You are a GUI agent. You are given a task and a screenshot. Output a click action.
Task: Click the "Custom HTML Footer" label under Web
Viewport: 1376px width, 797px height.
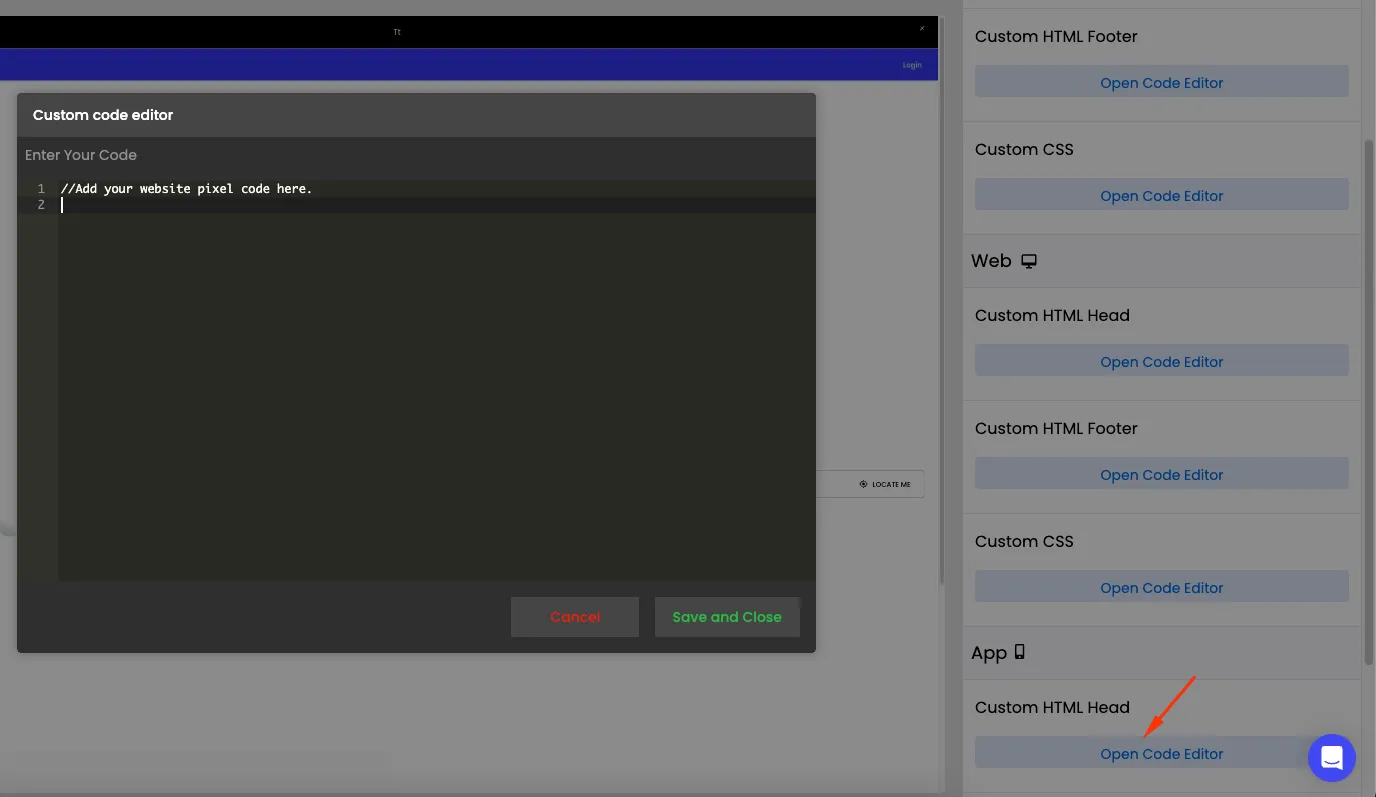tap(1056, 428)
